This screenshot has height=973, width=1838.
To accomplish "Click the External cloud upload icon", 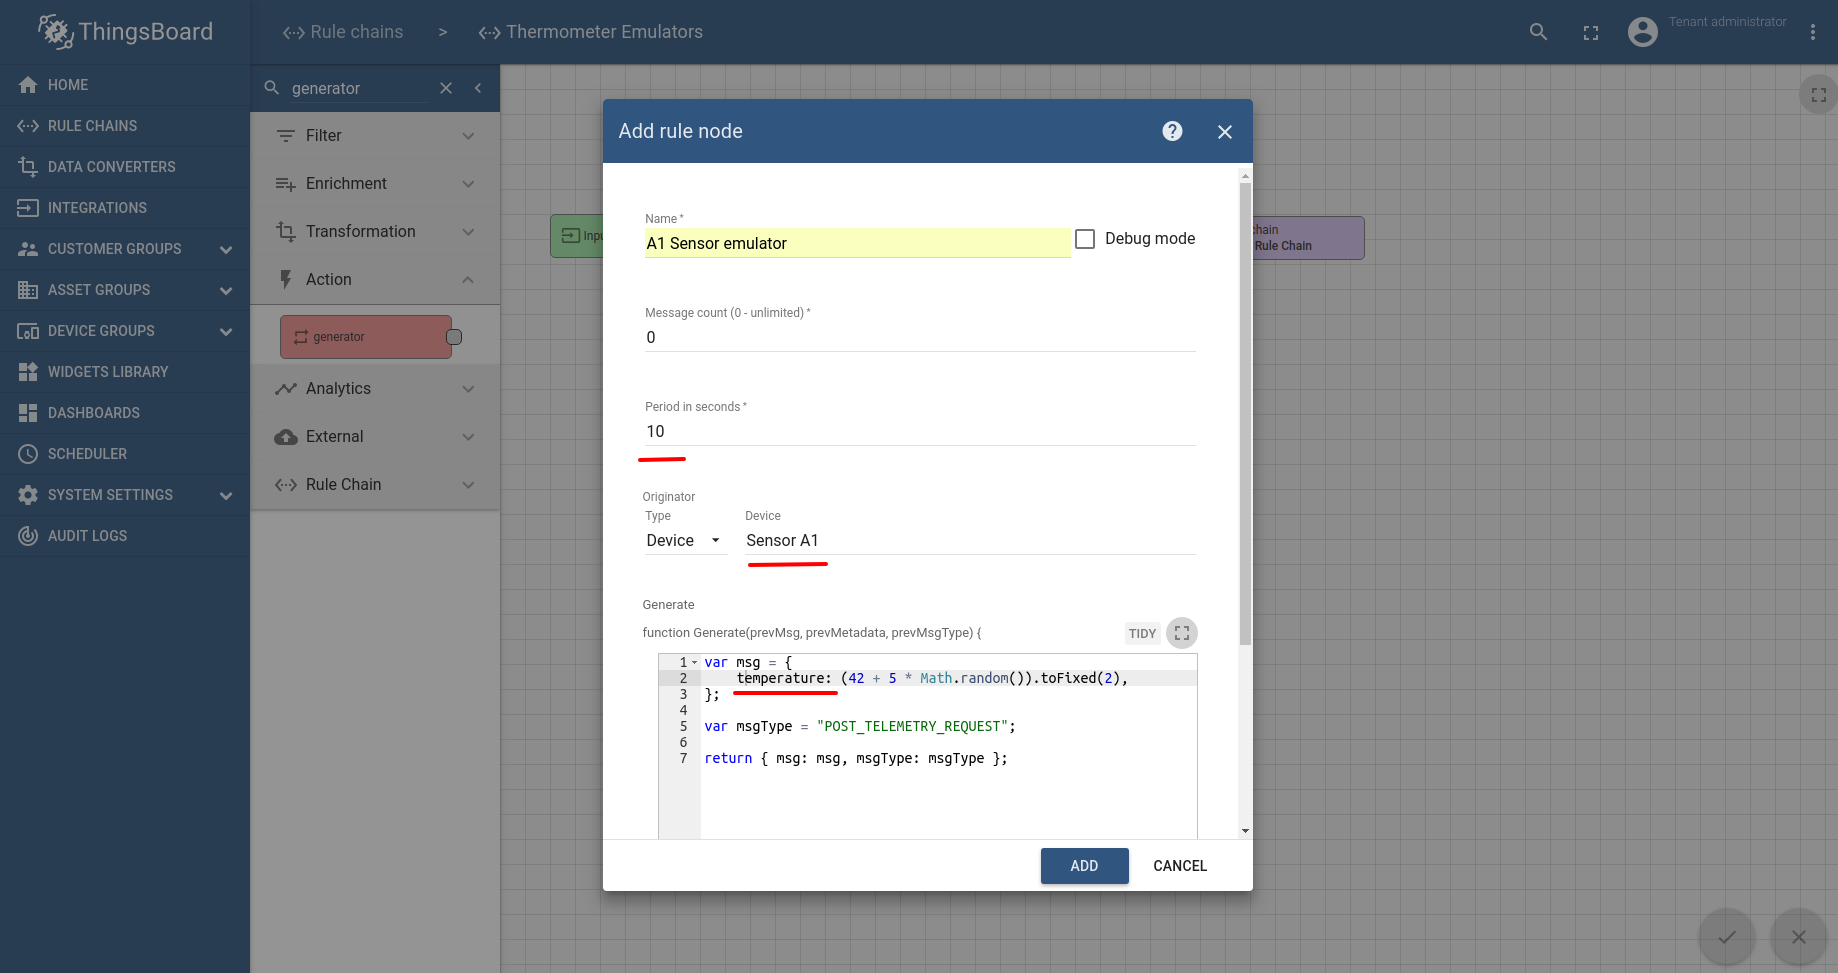I will [x=286, y=437].
